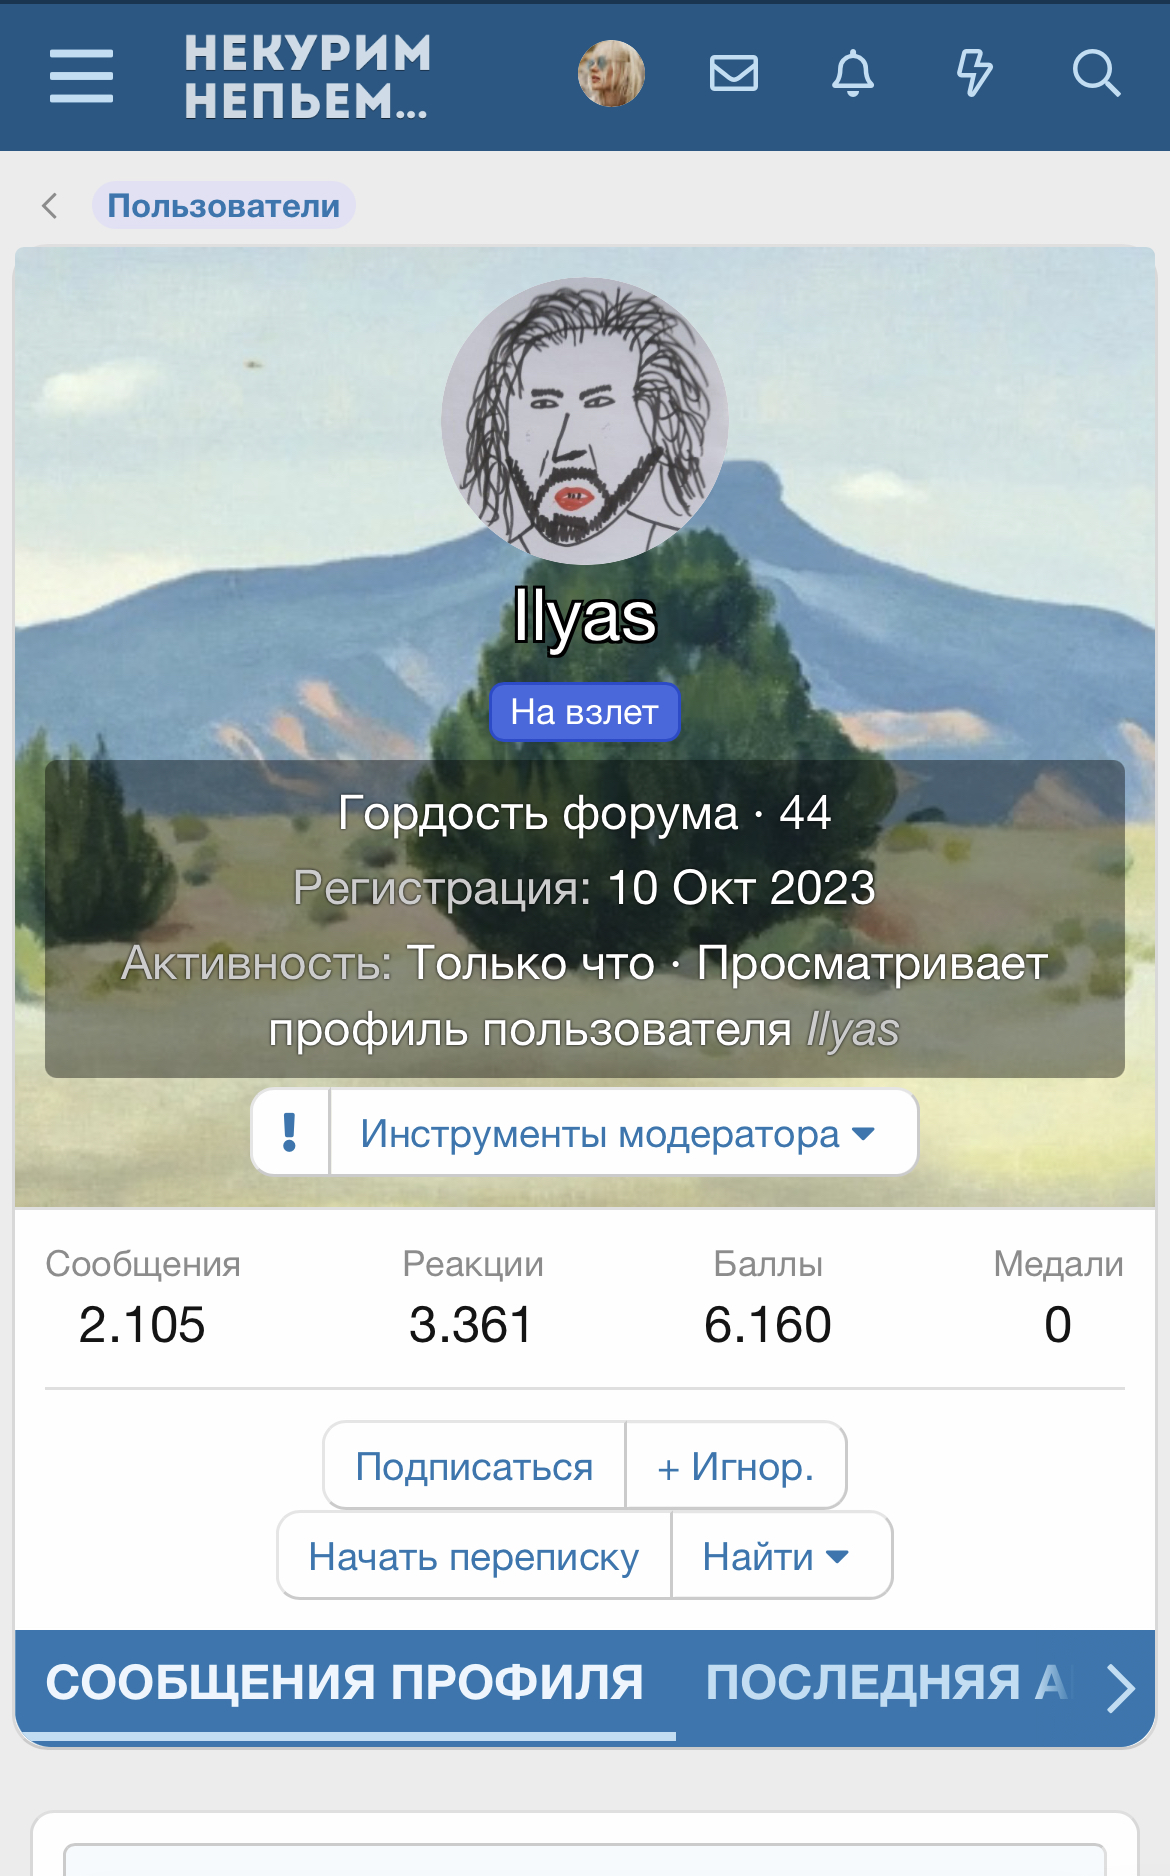Show more tabs with right chevron
This screenshot has width=1170, height=1876.
(x=1120, y=1689)
